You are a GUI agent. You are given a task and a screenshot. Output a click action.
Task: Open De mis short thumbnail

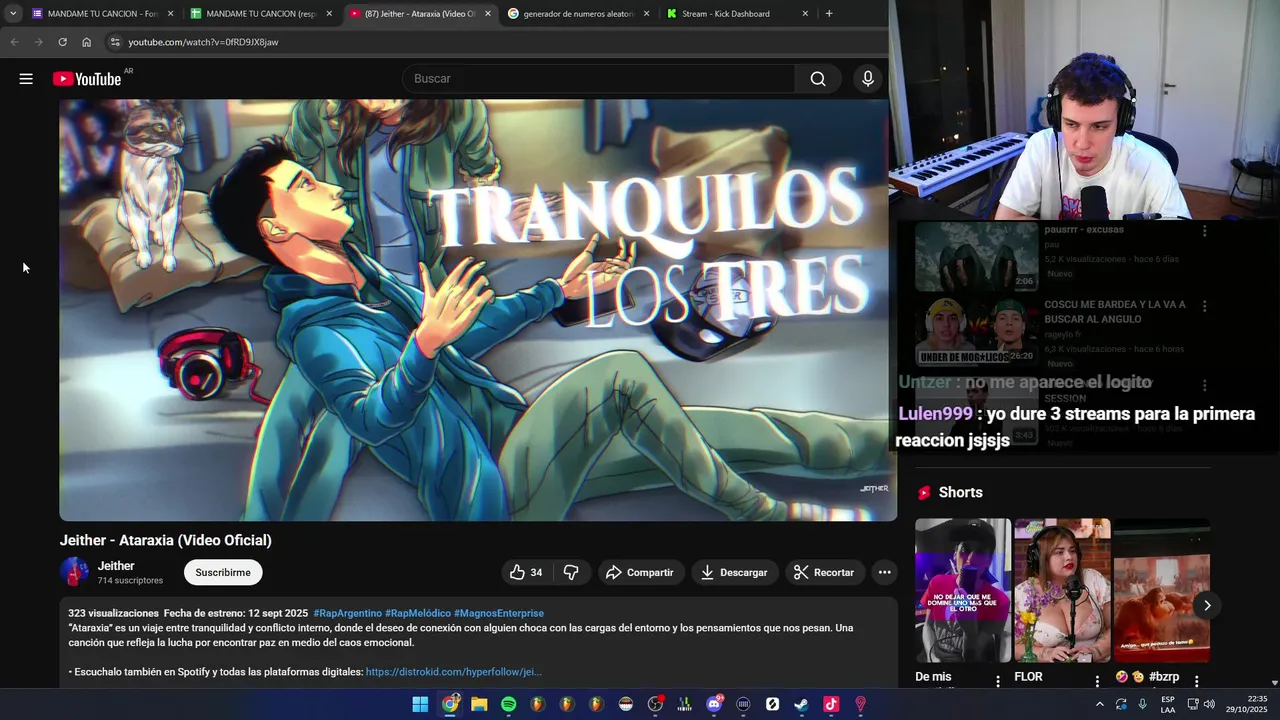[x=963, y=590]
